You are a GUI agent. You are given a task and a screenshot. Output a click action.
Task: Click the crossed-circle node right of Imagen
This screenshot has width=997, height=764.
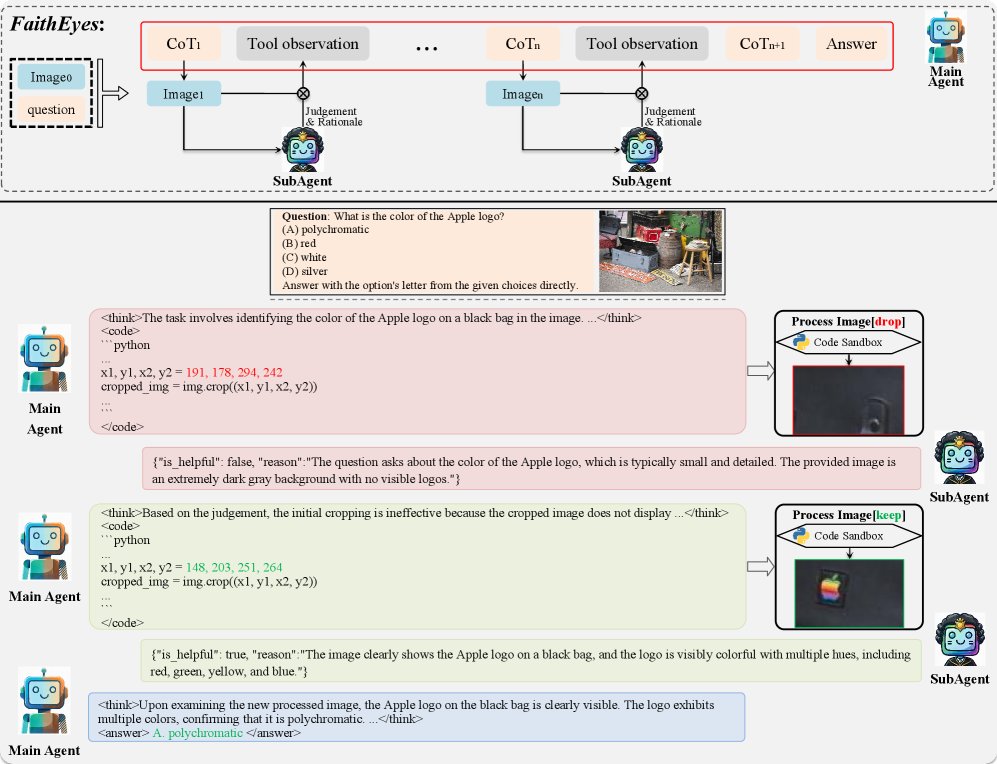pyautogui.click(x=642, y=93)
